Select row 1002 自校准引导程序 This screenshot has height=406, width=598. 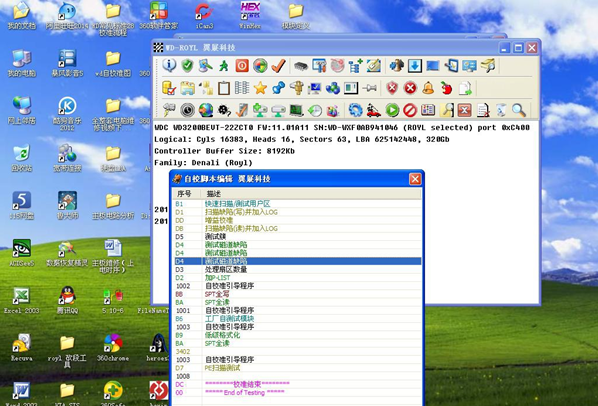(297, 286)
